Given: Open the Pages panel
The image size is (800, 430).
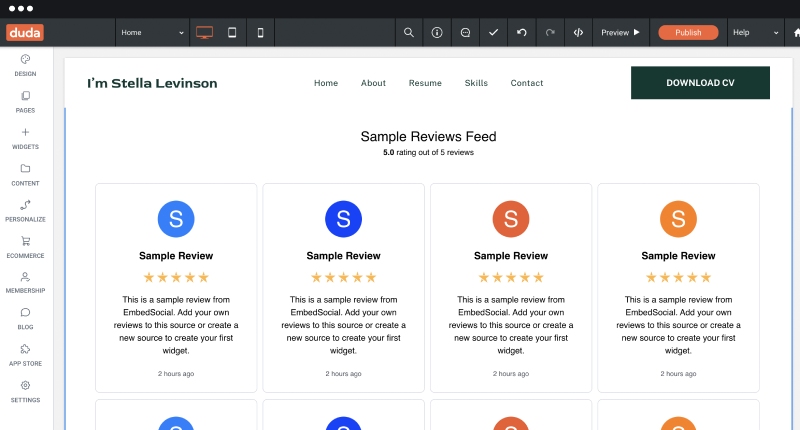Looking at the screenshot, I should 25,102.
